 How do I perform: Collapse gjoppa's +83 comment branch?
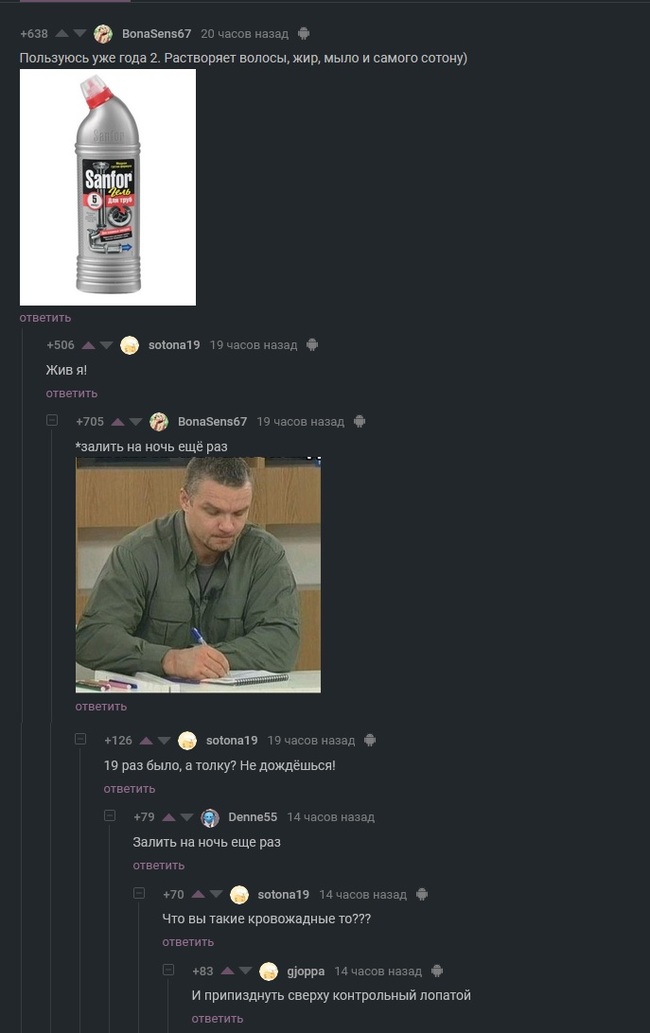tap(168, 970)
